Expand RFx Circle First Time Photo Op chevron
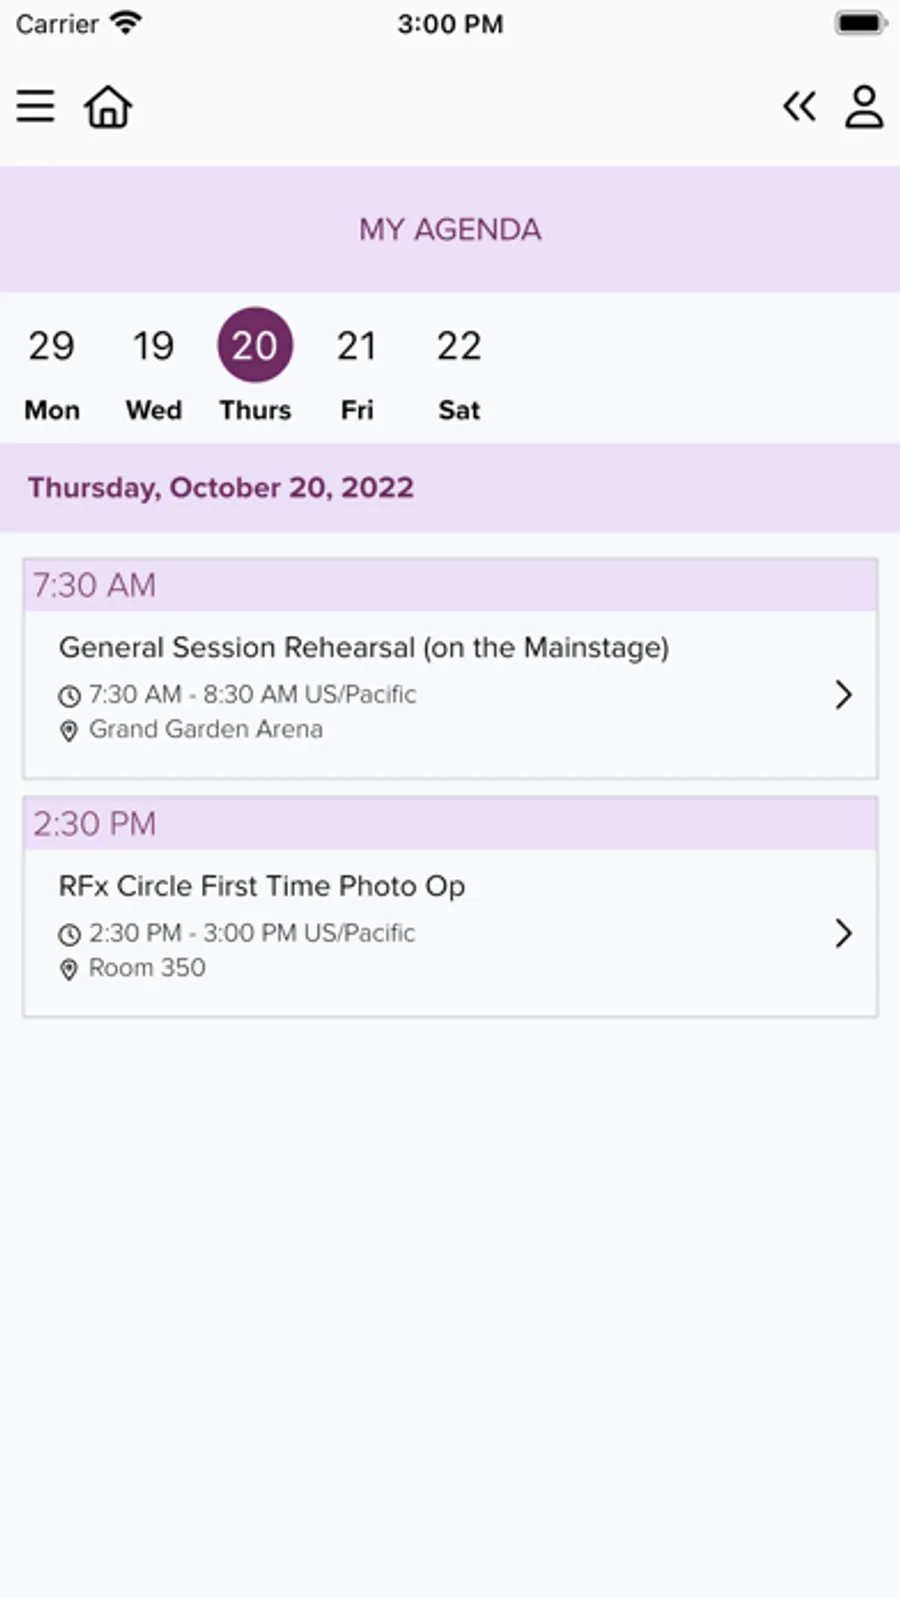The height and width of the screenshot is (1598, 900). pyautogui.click(x=843, y=933)
